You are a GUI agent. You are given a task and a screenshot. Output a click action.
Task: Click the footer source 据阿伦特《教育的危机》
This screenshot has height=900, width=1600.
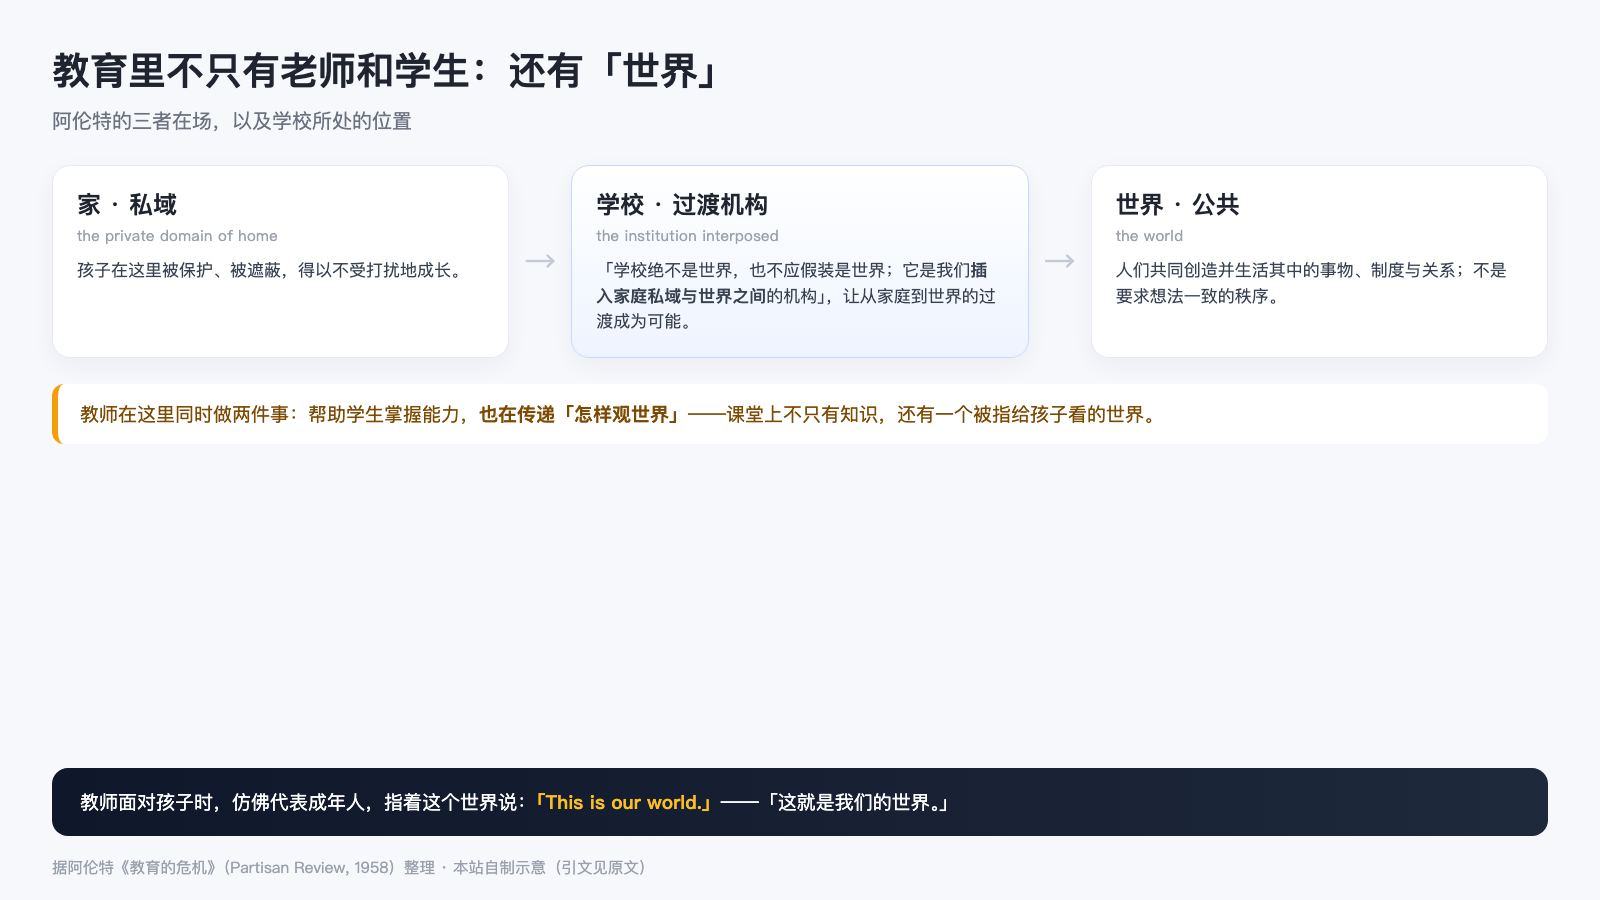(349, 867)
